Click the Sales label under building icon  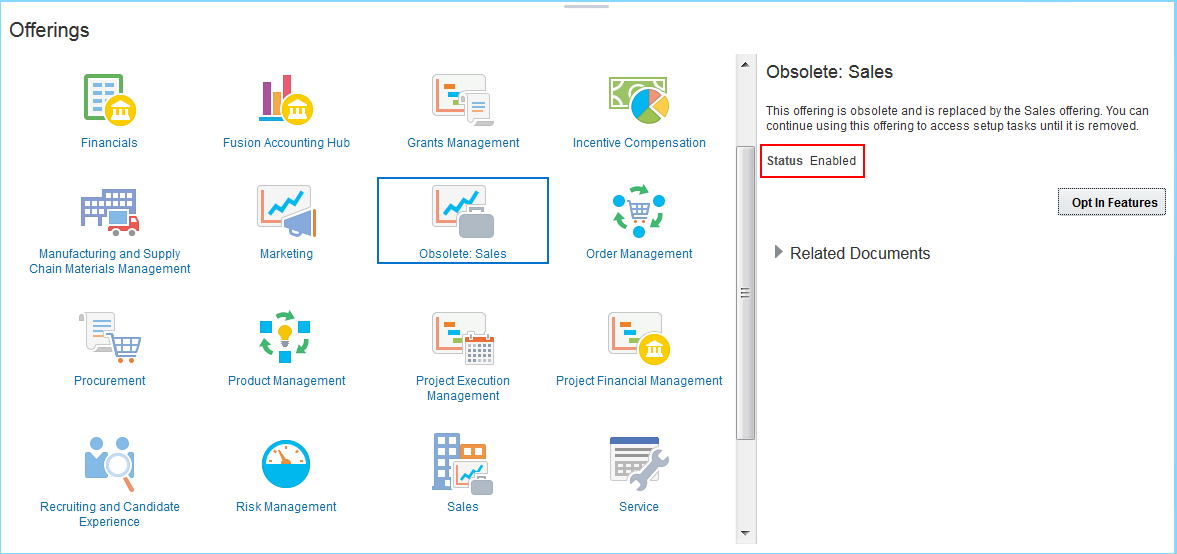(x=462, y=507)
